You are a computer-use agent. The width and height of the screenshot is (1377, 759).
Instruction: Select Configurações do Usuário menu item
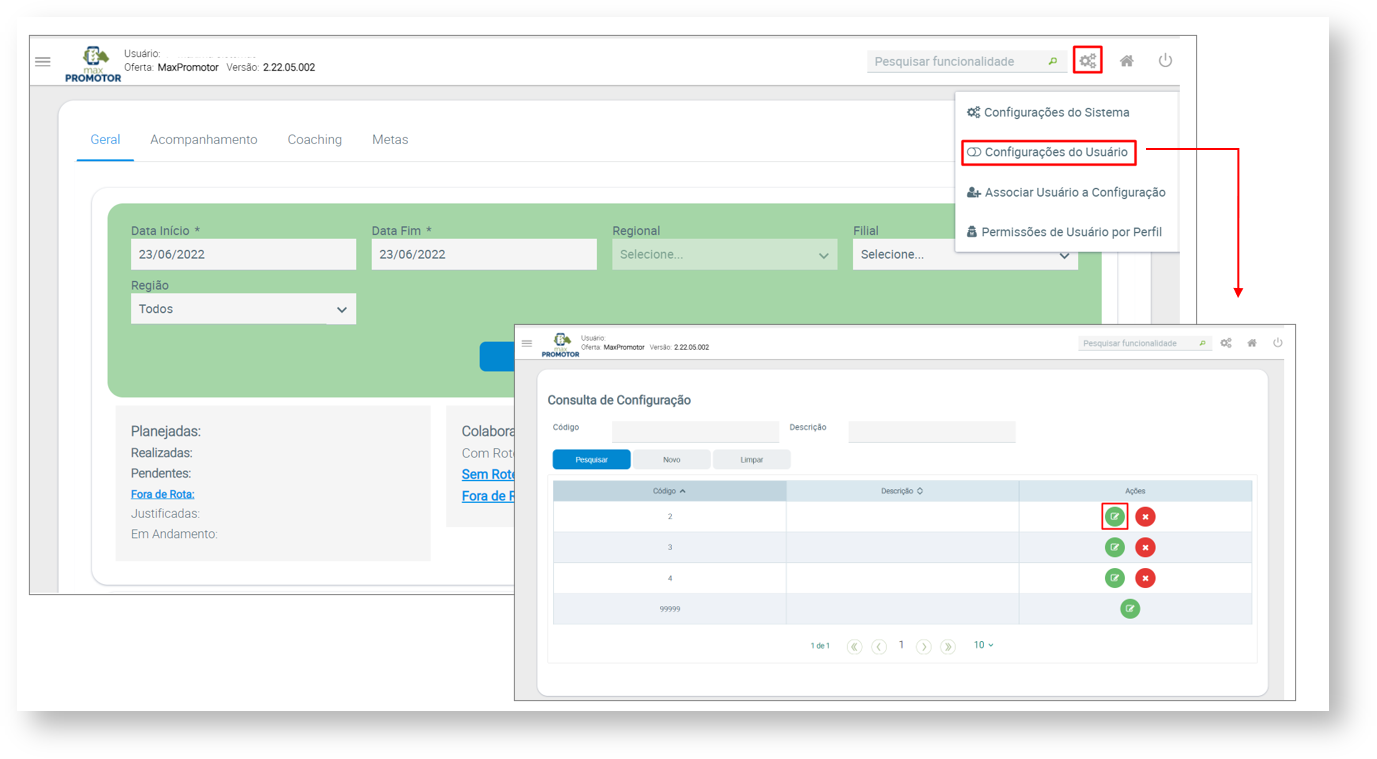click(x=1048, y=153)
